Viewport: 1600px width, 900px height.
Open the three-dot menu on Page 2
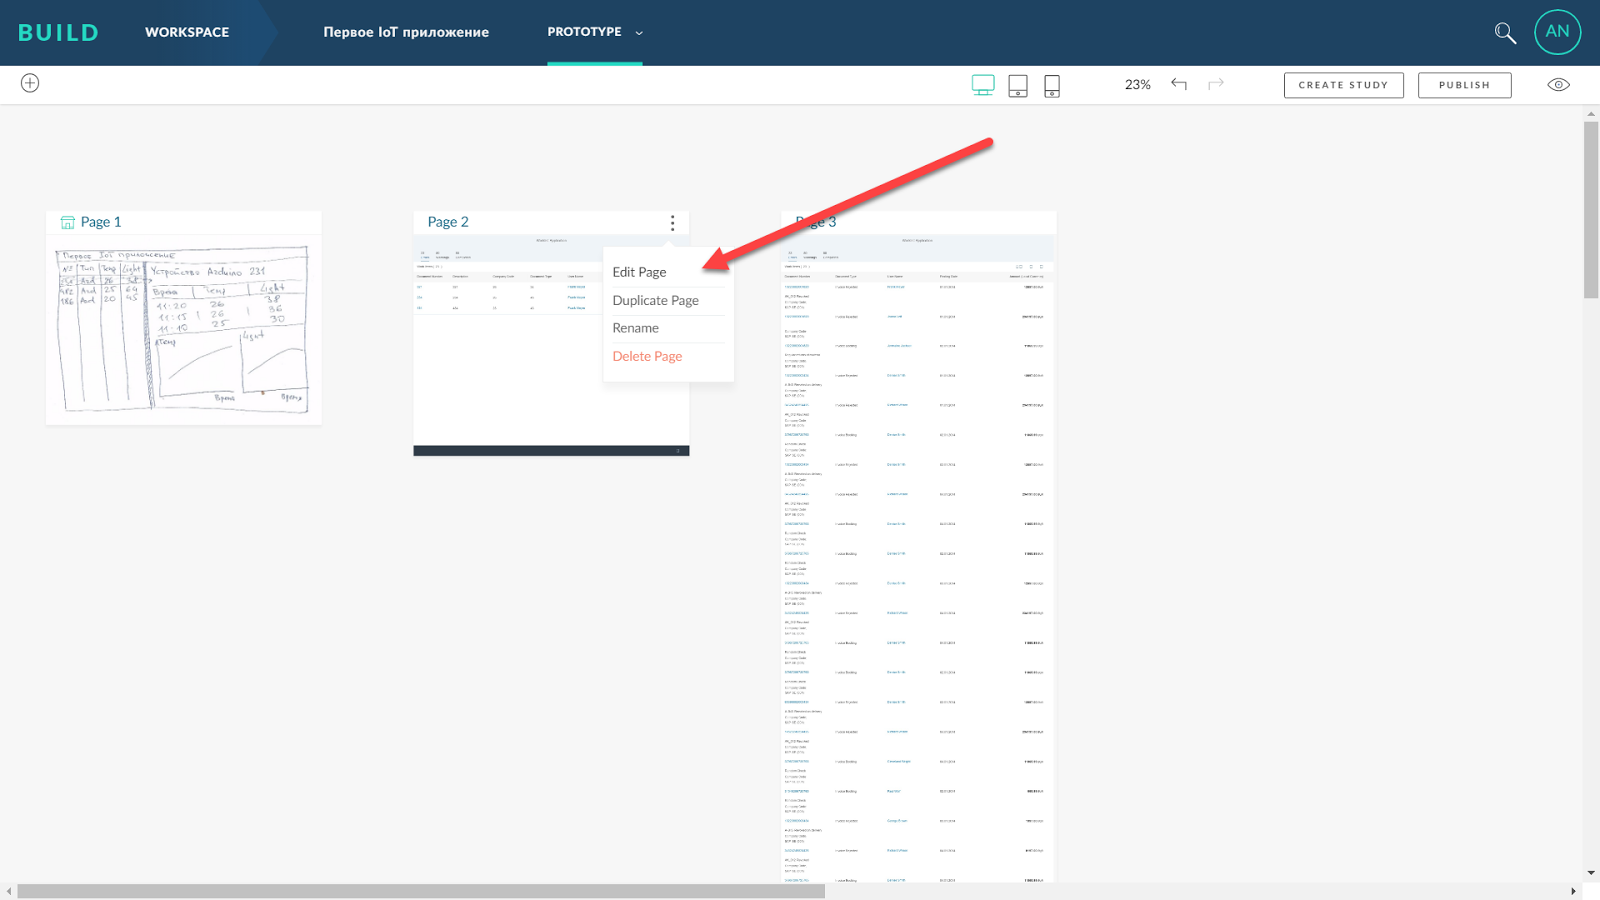tap(673, 222)
